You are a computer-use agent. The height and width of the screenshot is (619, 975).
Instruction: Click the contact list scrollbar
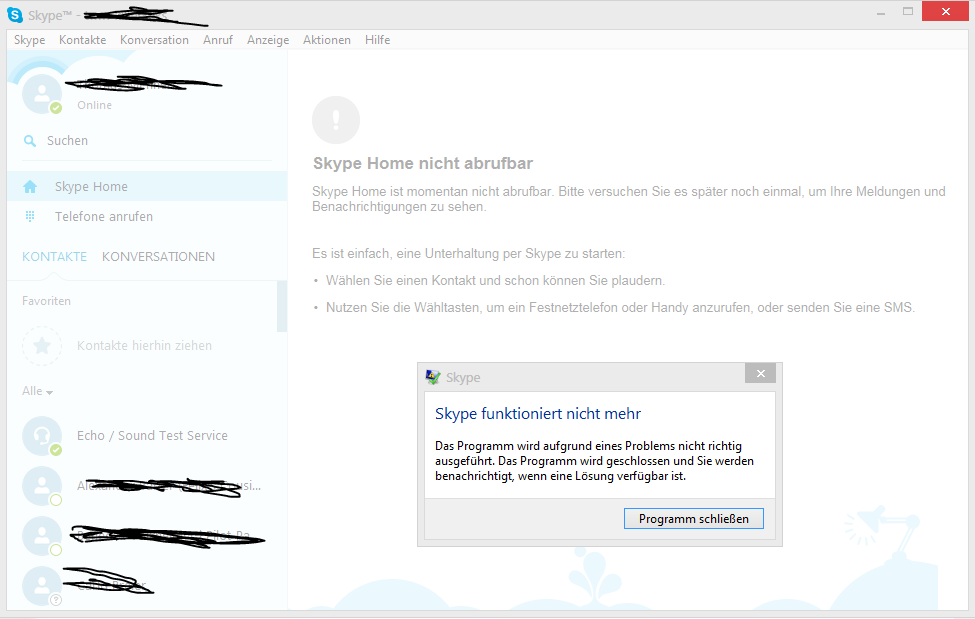[x=282, y=306]
